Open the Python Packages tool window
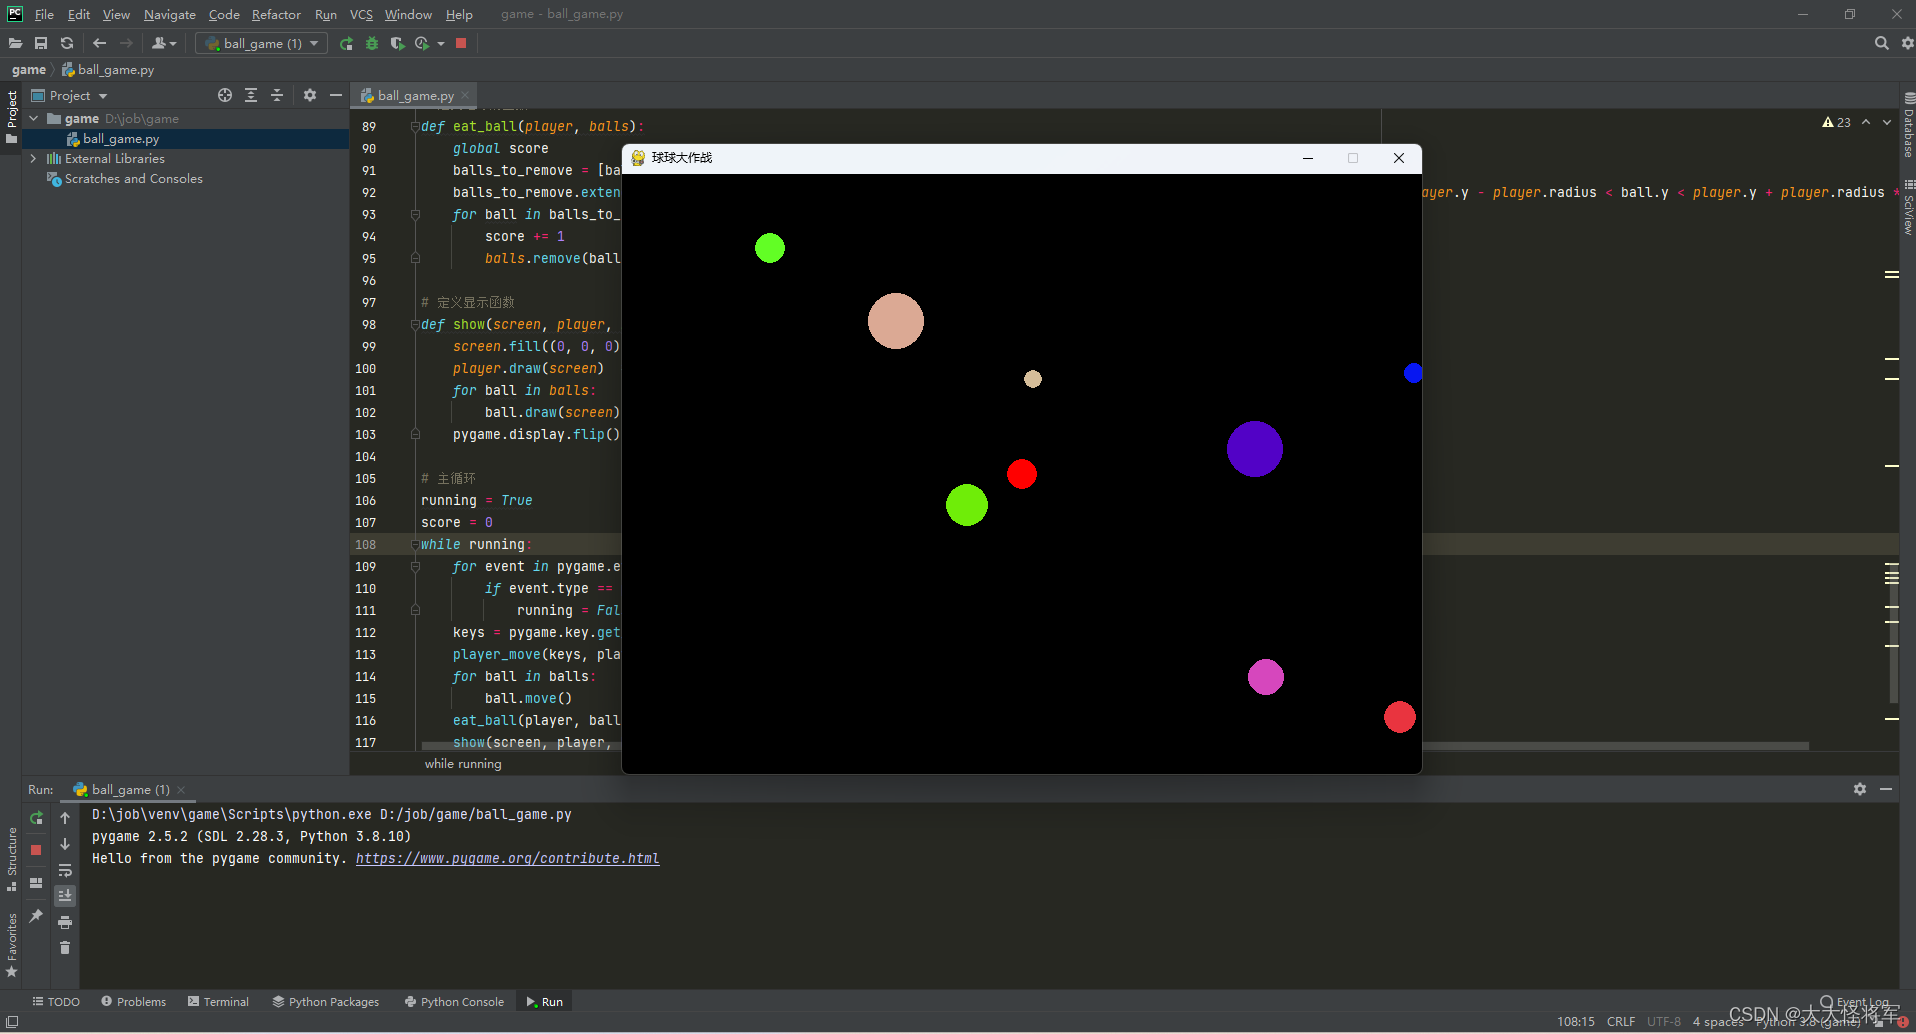1916x1034 pixels. [x=326, y=1001]
